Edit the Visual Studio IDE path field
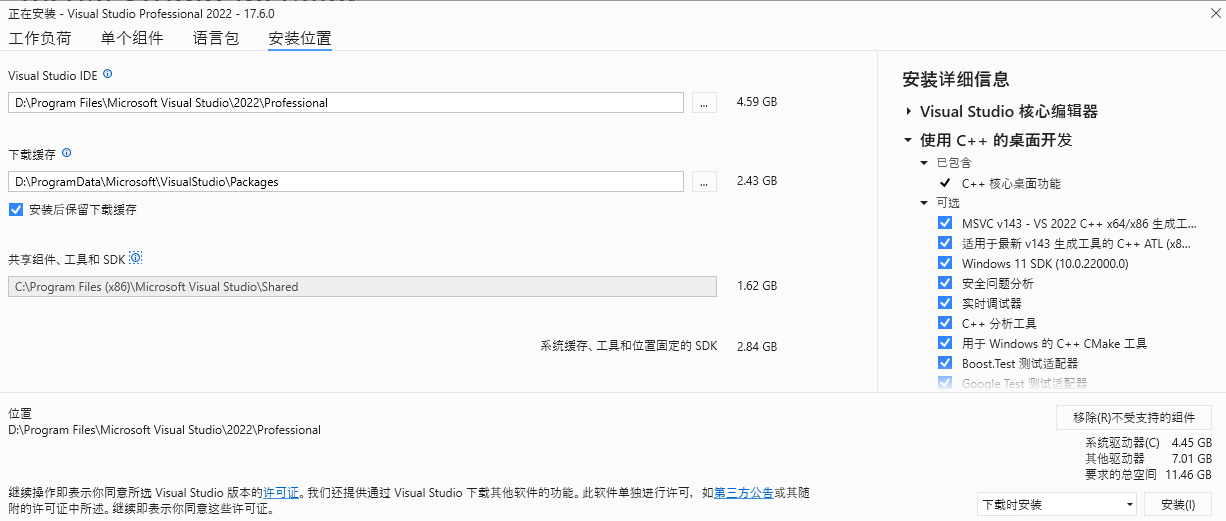This screenshot has width=1226, height=521. coord(346,103)
